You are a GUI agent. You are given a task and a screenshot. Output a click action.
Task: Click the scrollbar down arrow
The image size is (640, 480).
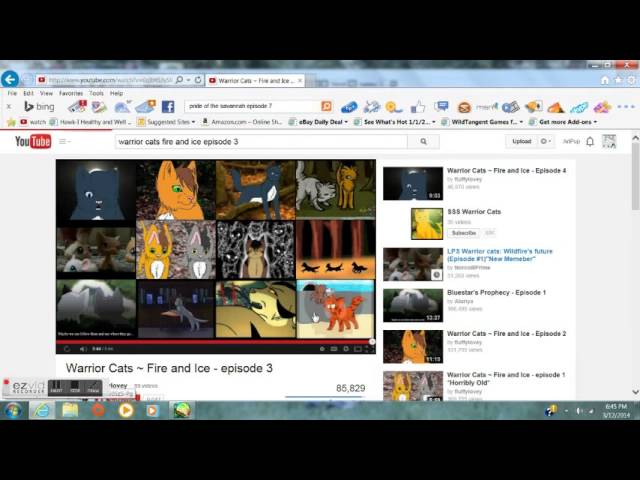tap(635, 392)
